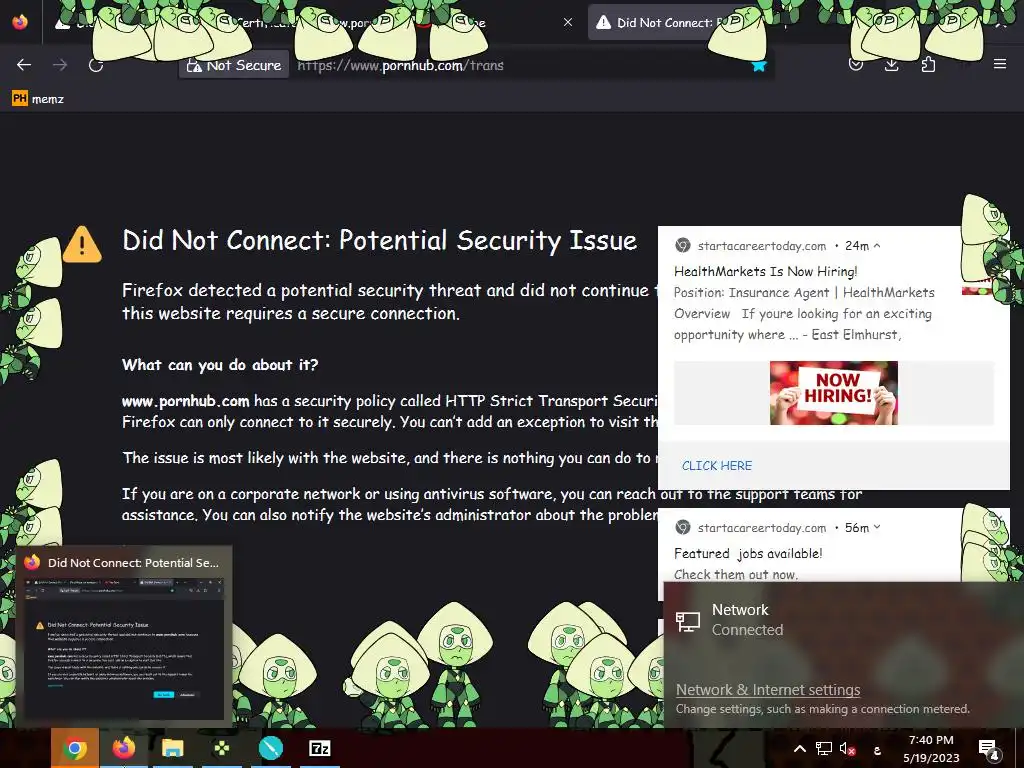
Task: Click the NOW HIRING notification image
Action: point(833,392)
